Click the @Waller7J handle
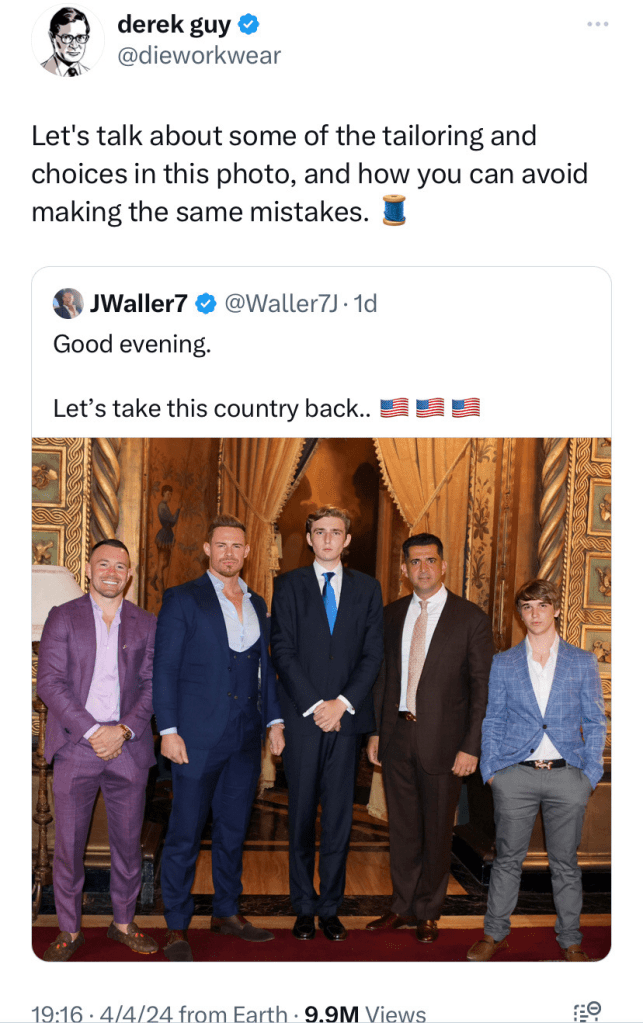This screenshot has height=1023, width=643. [x=280, y=303]
